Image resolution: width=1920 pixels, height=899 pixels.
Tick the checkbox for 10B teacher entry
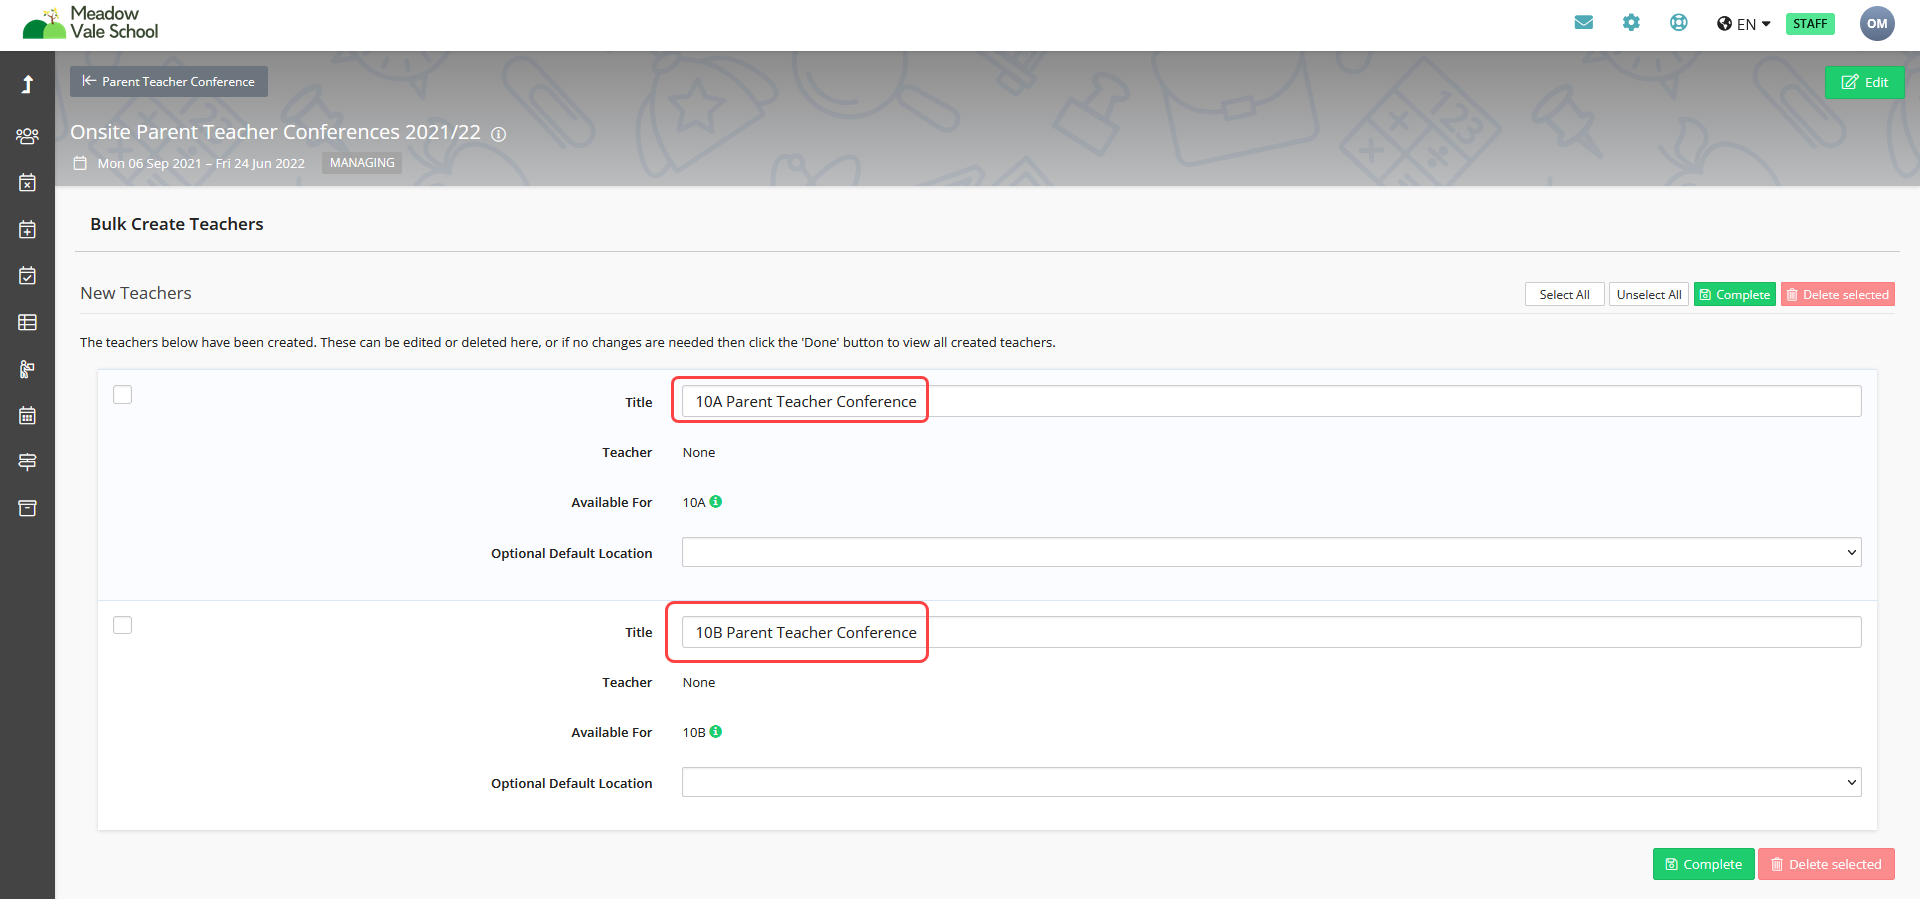point(123,625)
